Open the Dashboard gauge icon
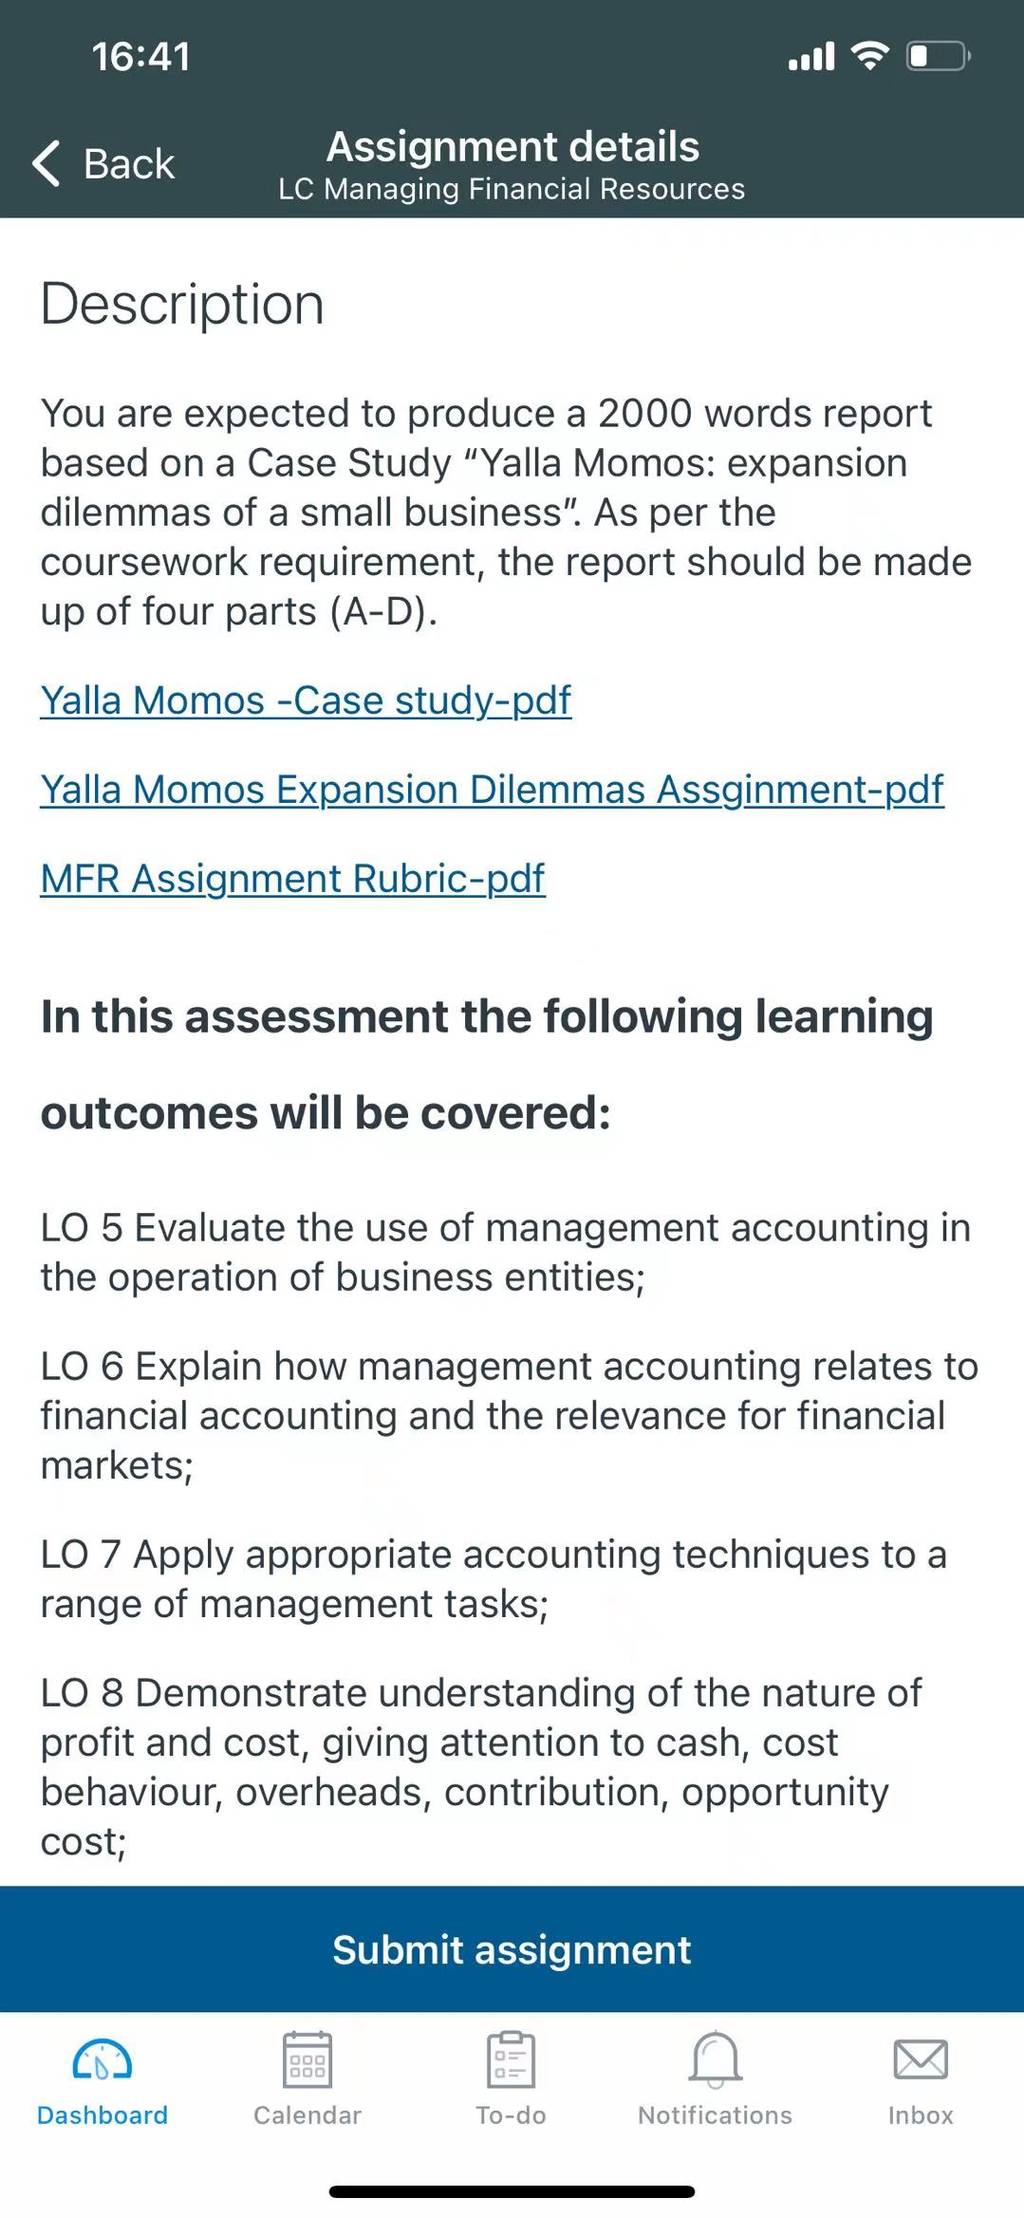Viewport: 1024px width, 2218px height. (102, 2060)
